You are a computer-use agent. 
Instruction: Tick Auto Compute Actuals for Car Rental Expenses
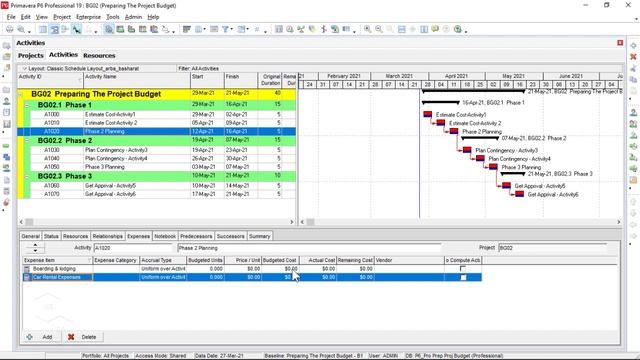(x=463, y=278)
